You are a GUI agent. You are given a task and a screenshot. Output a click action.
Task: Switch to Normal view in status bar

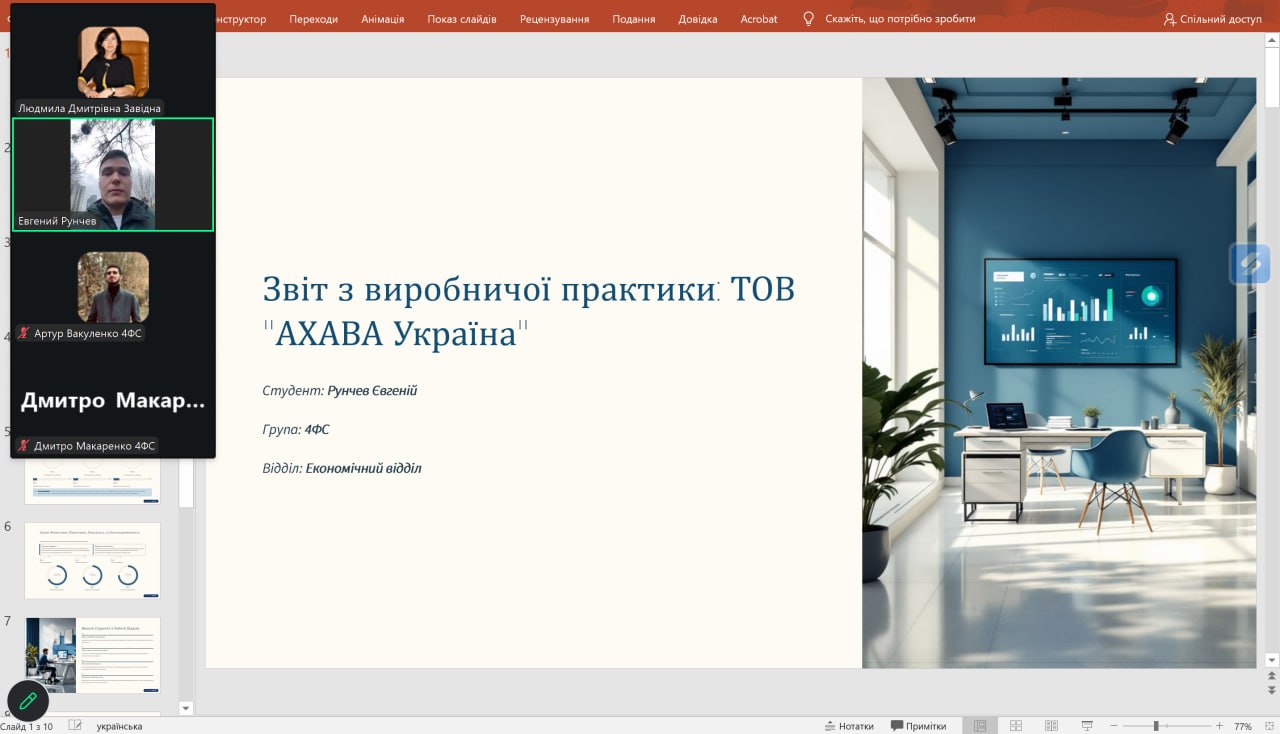(x=980, y=726)
